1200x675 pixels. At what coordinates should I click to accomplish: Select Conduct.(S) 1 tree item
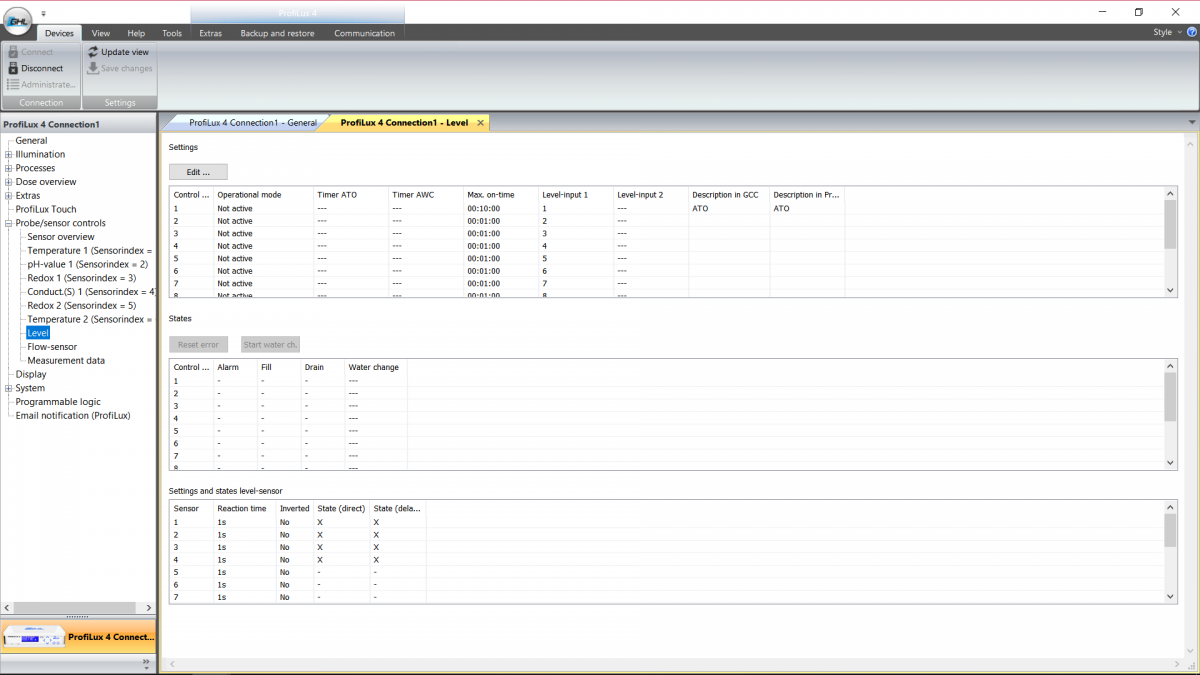(91, 292)
